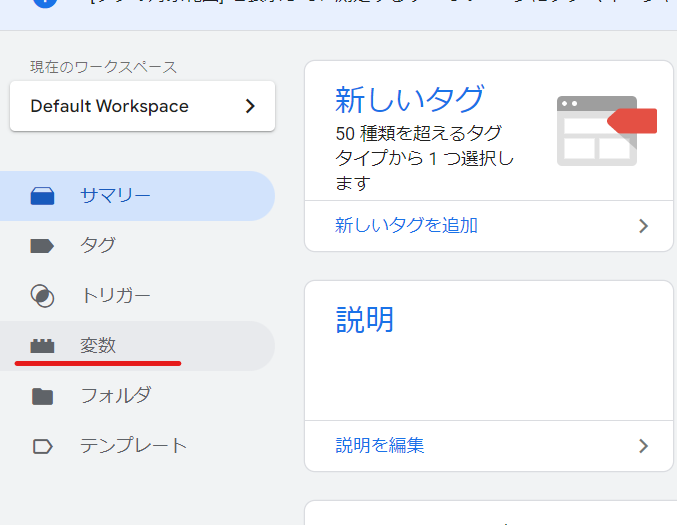
Task: Click the arrow next to 説明を編集
Action: (x=643, y=446)
